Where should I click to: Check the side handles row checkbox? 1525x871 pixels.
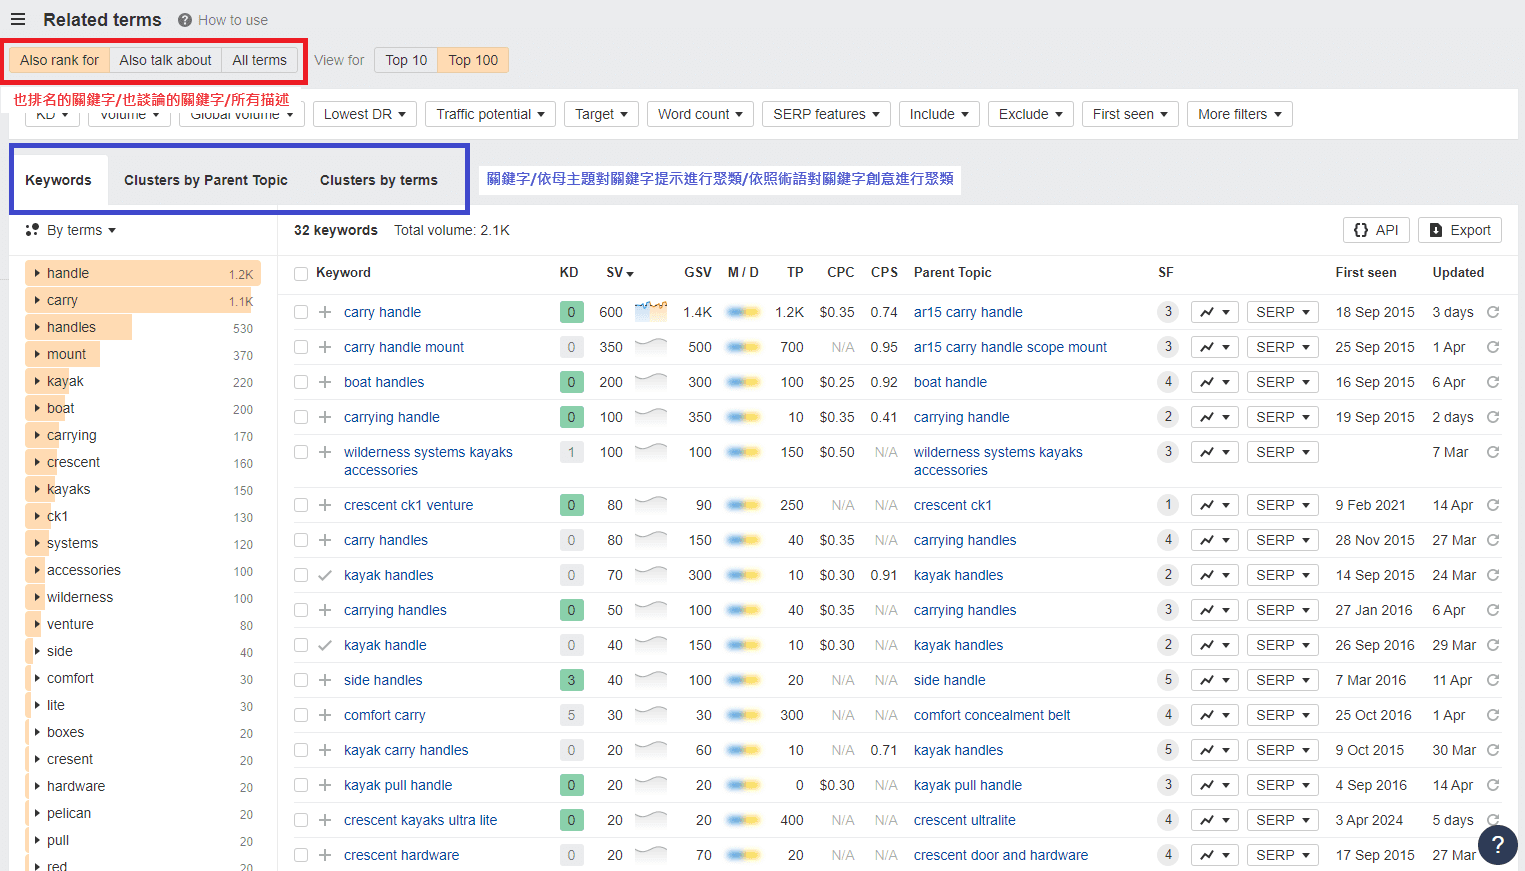click(301, 680)
